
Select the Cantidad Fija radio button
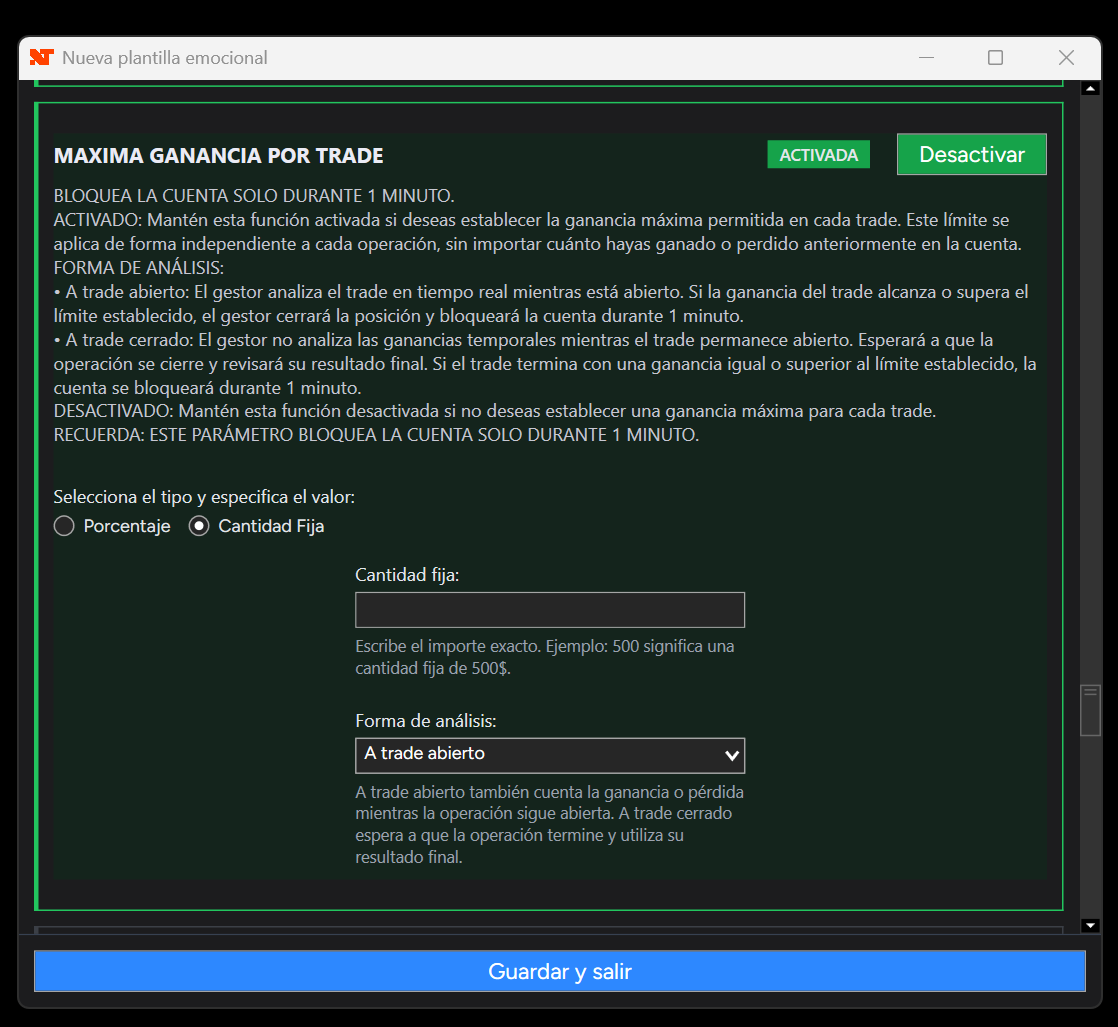click(199, 526)
